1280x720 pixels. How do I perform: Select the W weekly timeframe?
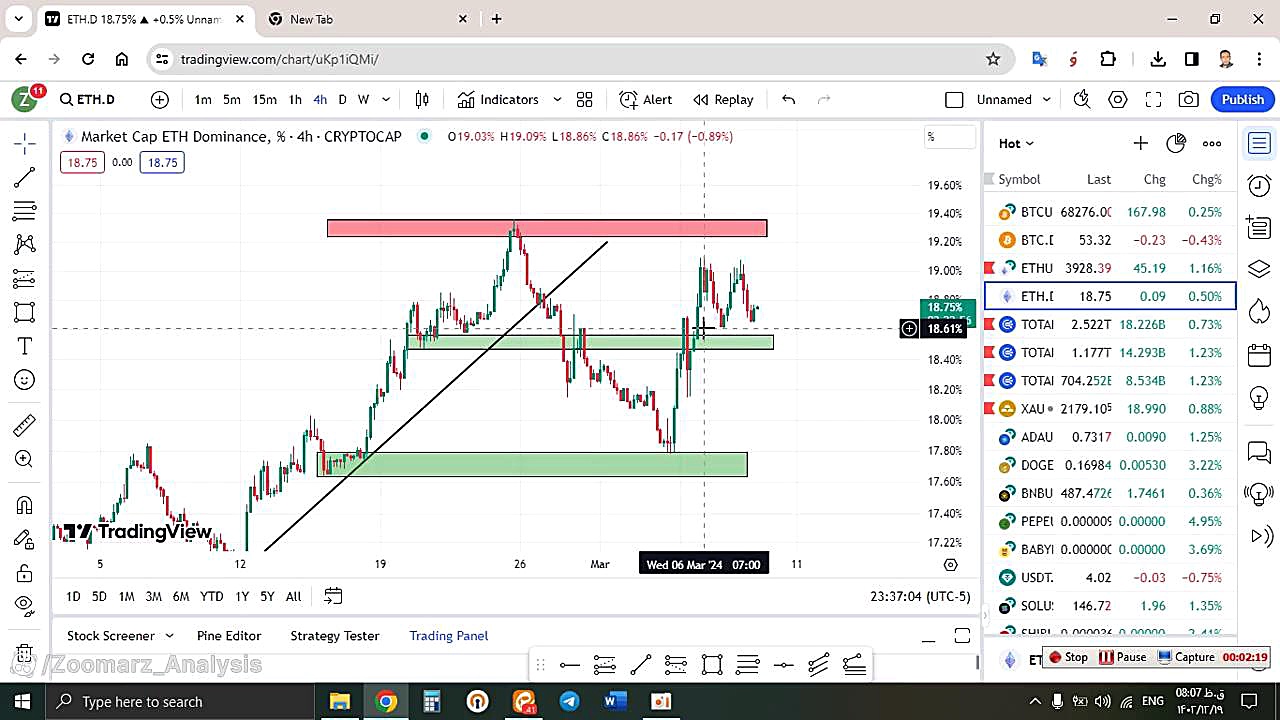click(x=363, y=99)
